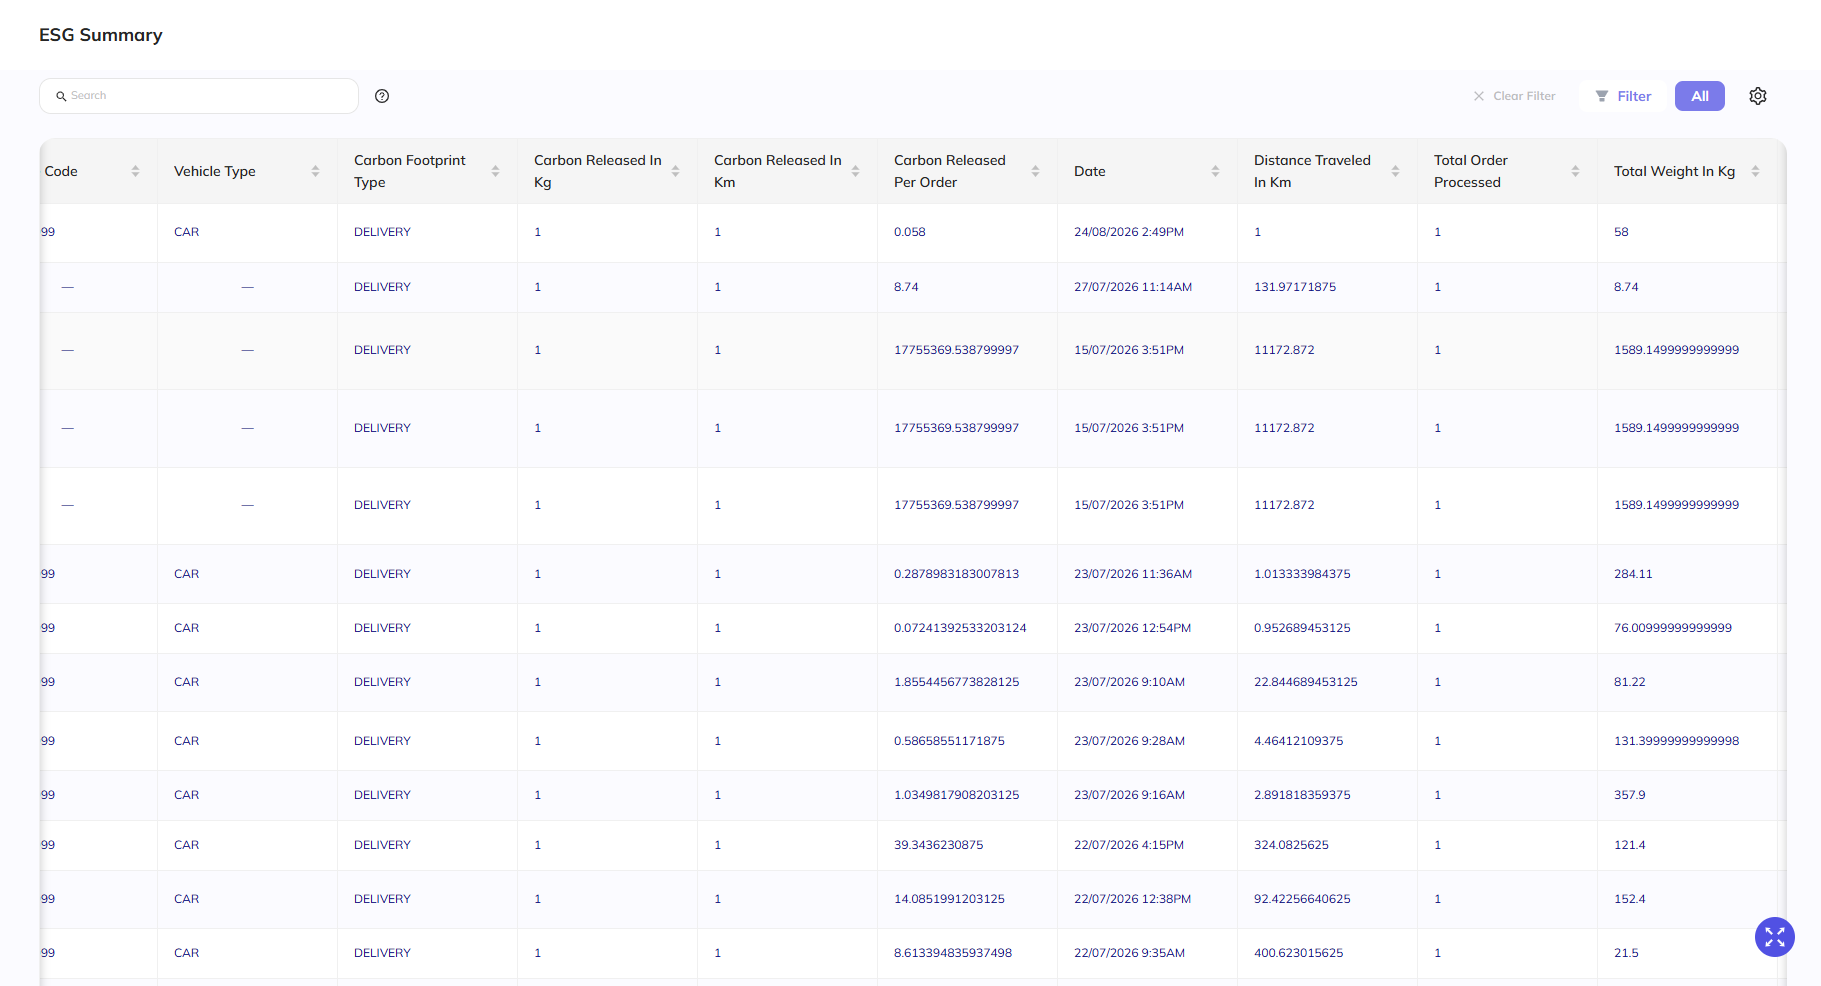
Task: Click the X icon beside Clear Filter
Action: (x=1479, y=96)
